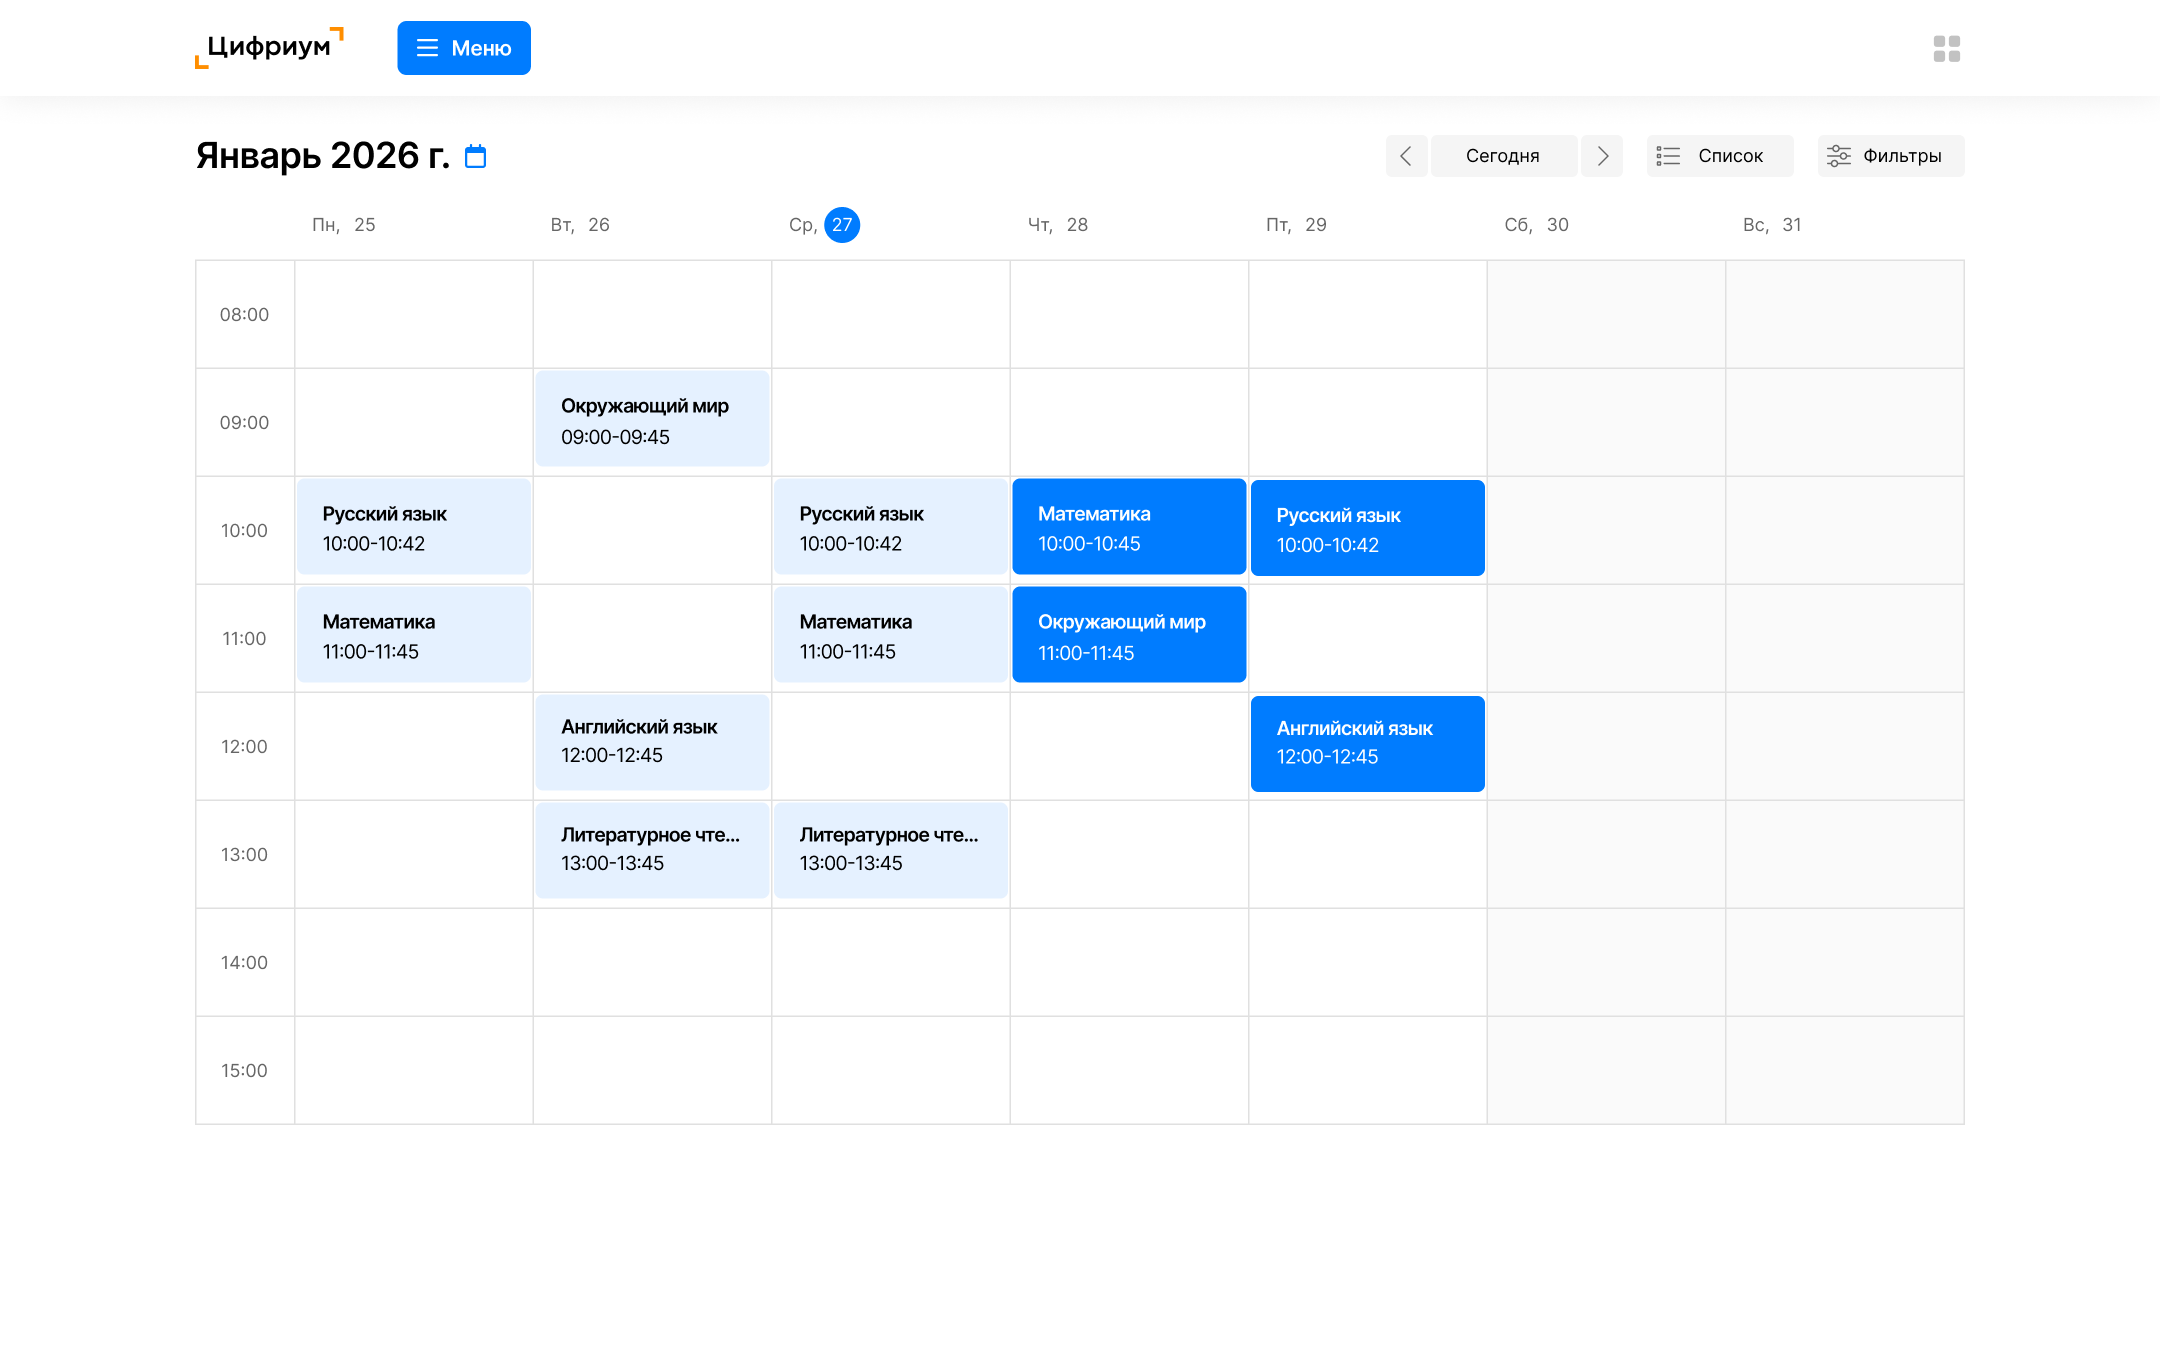The image size is (2160, 1350).
Task: Open Thursday Окружающий мир 11:00 lesson
Action: click(x=1129, y=636)
